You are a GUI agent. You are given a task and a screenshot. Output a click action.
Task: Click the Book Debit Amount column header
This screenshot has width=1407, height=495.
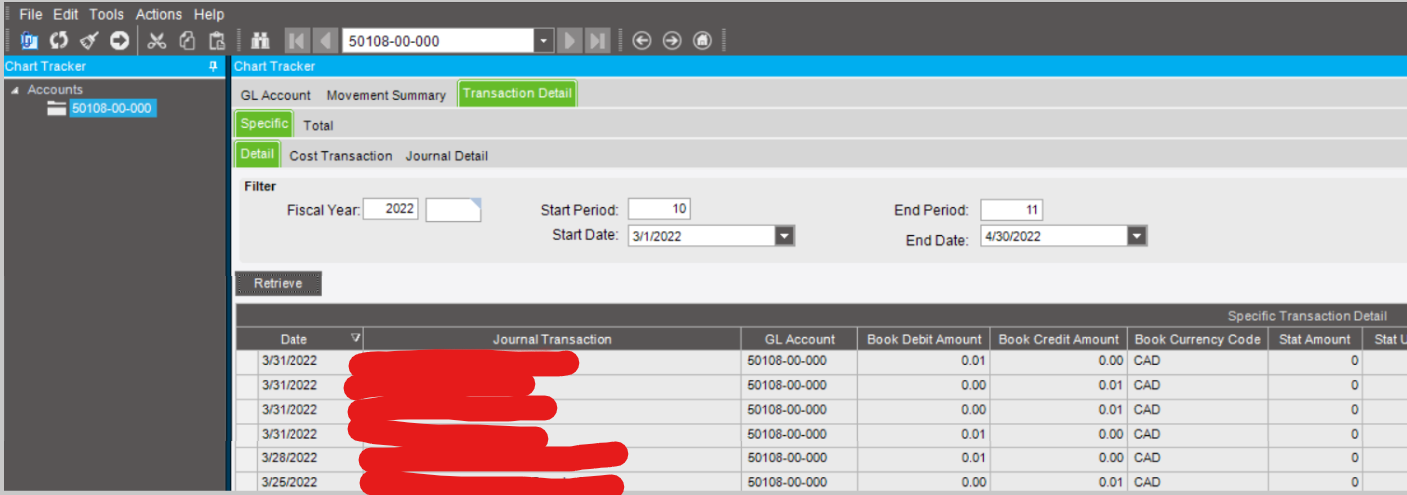click(925, 339)
